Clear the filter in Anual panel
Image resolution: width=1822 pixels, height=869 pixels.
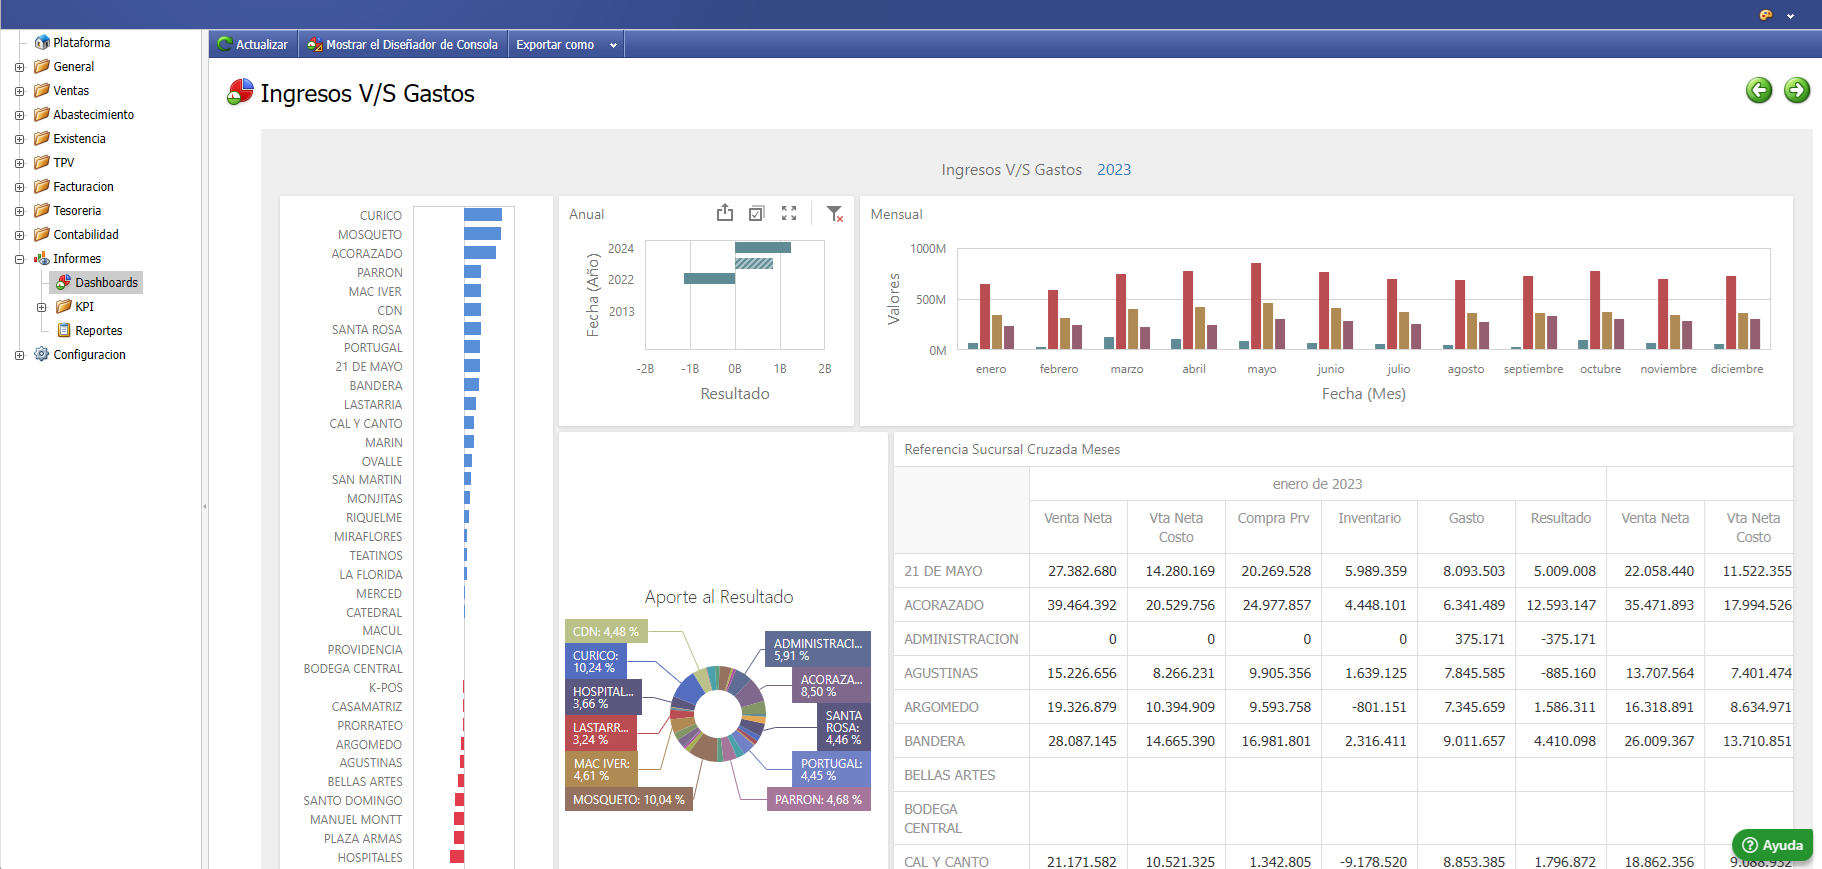tap(835, 213)
